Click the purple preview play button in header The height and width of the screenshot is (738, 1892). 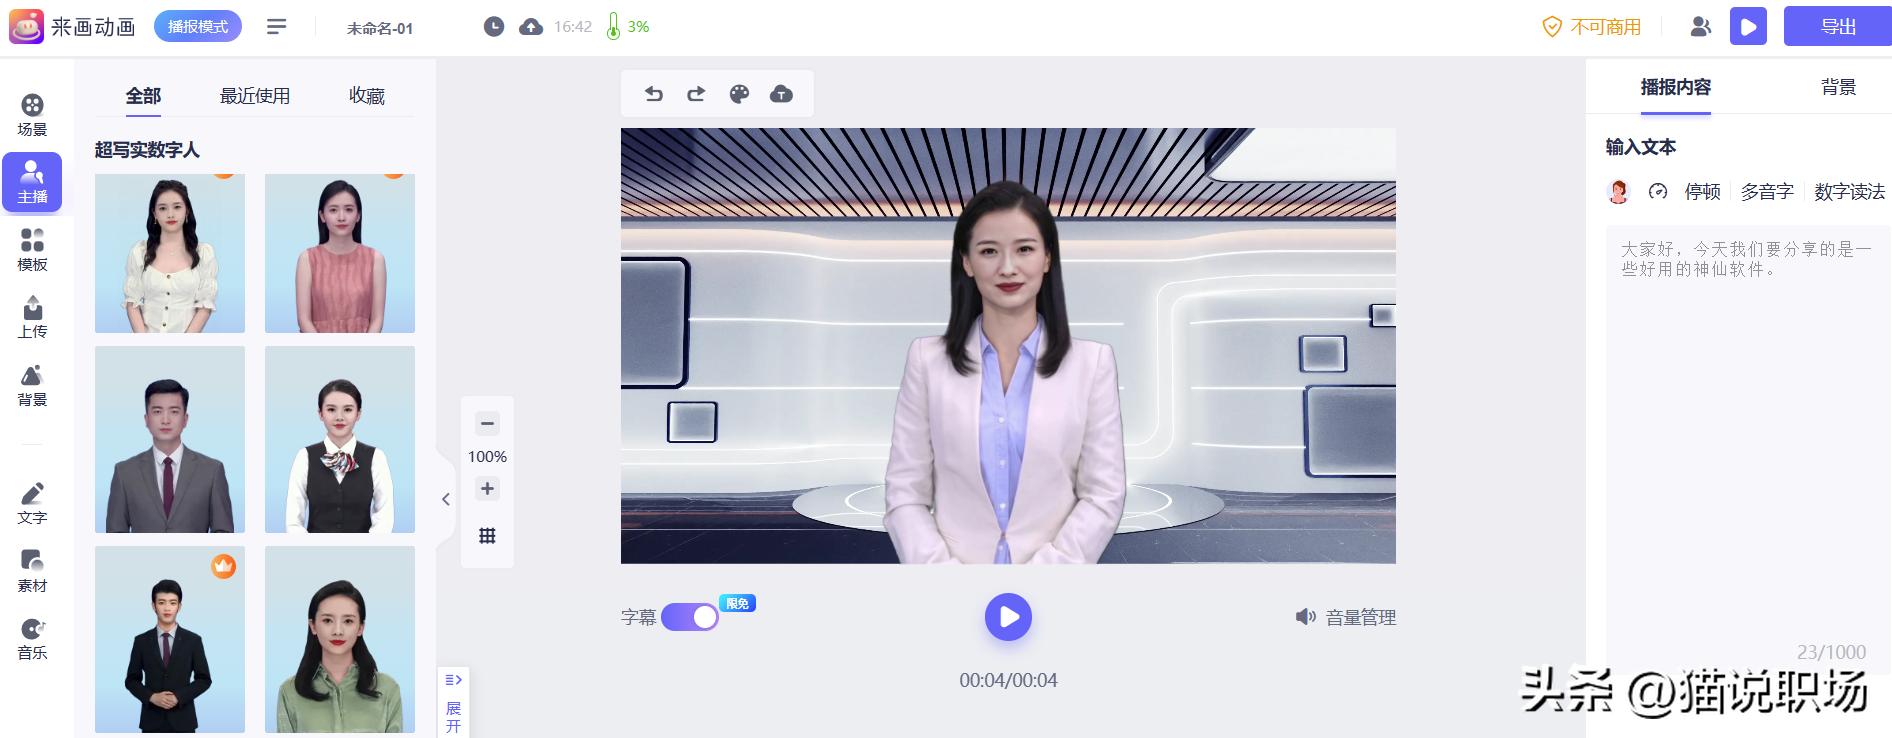coord(1748,27)
